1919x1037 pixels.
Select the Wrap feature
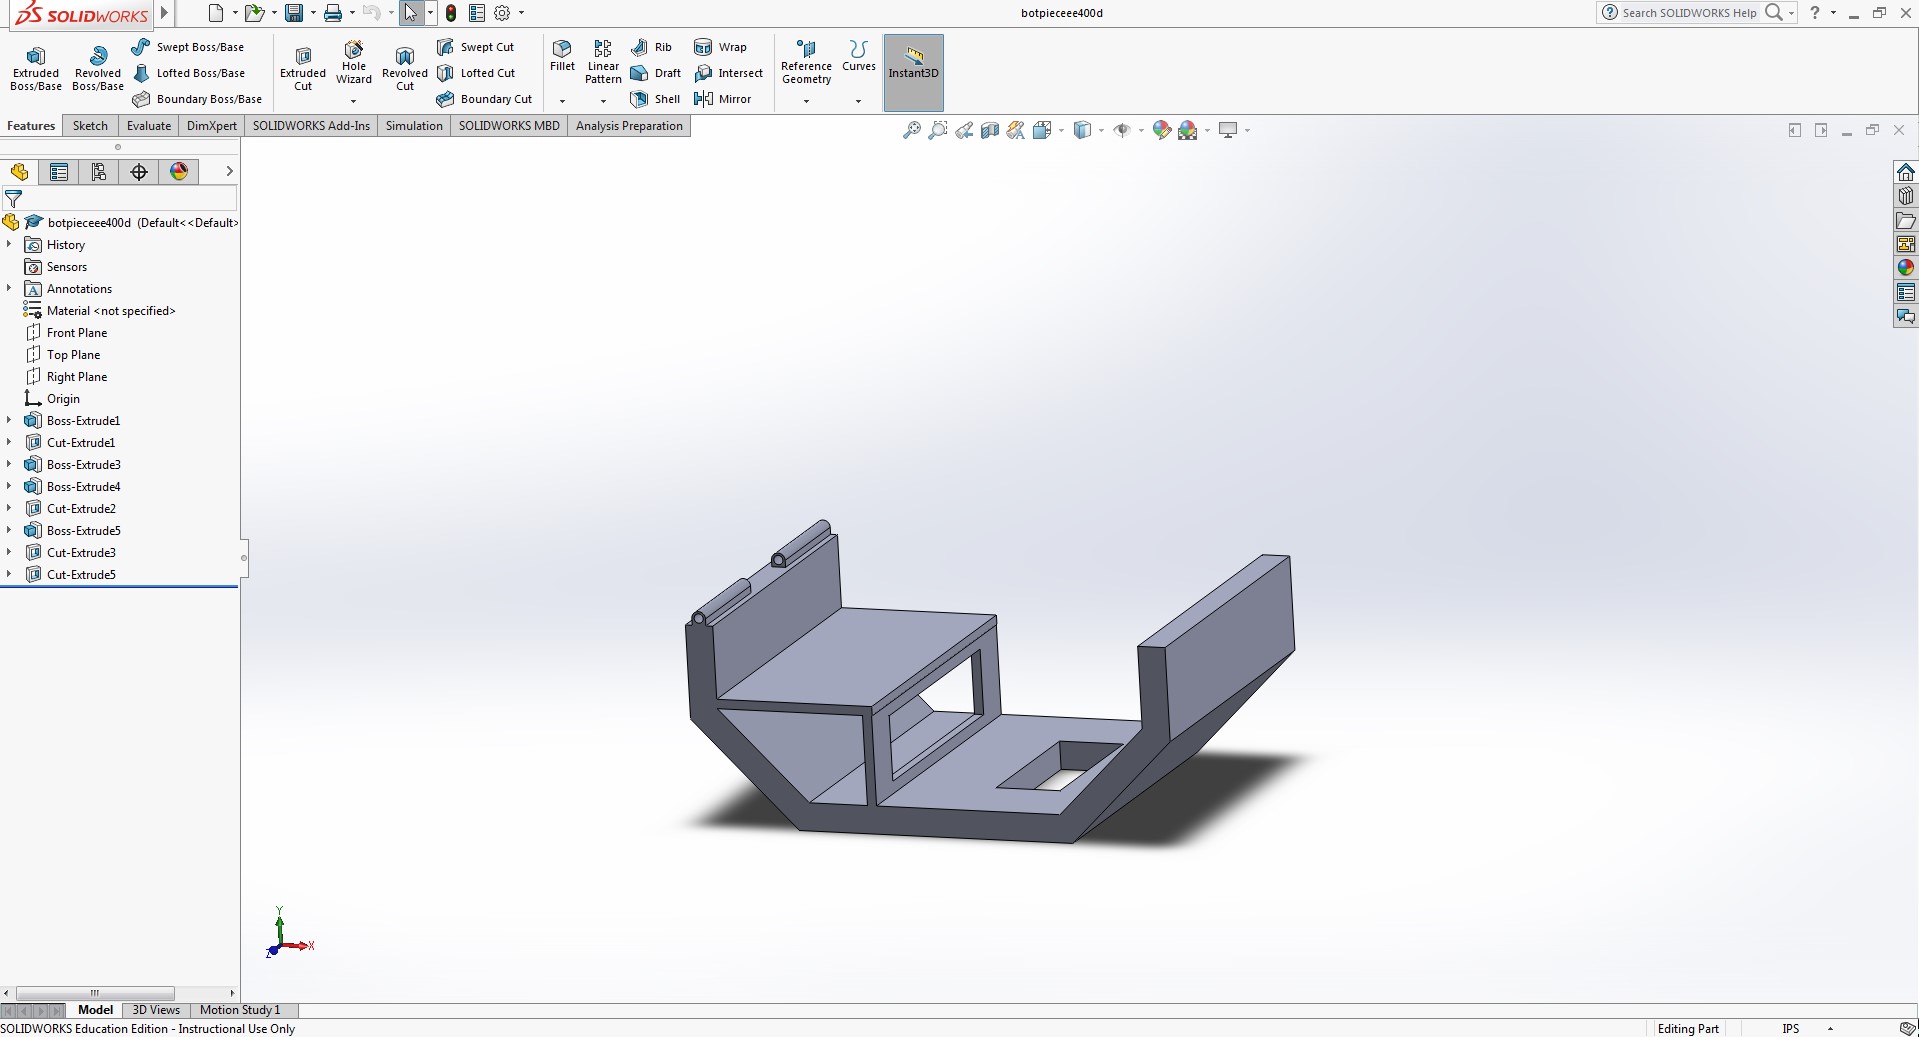[720, 47]
